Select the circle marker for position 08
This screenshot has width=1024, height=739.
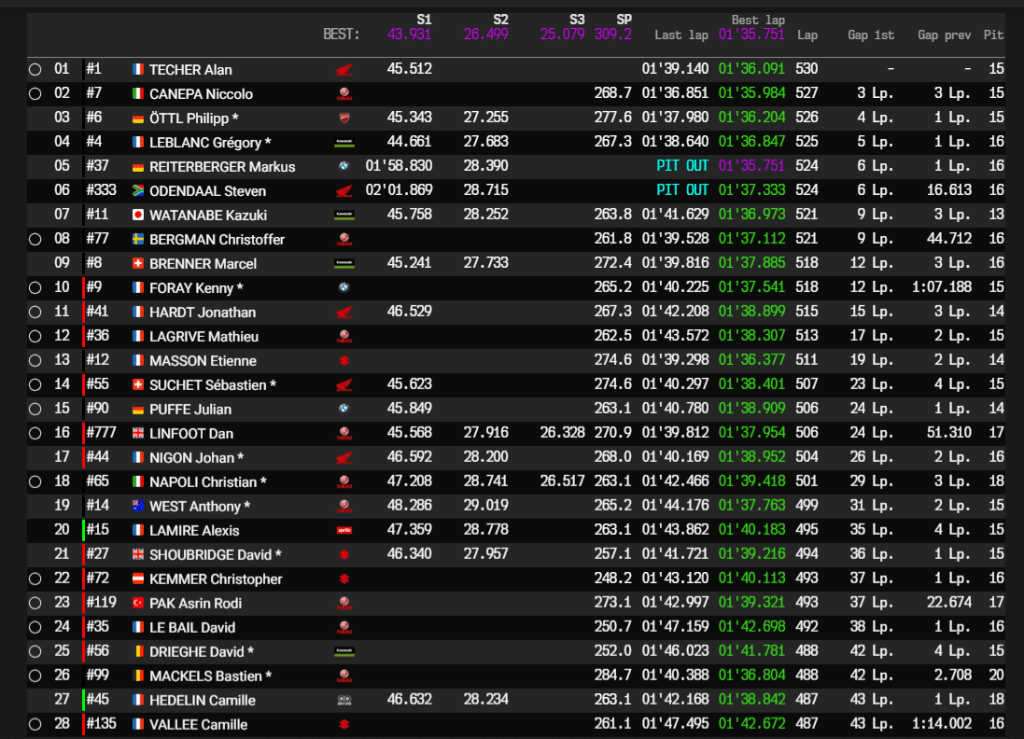coord(35,240)
